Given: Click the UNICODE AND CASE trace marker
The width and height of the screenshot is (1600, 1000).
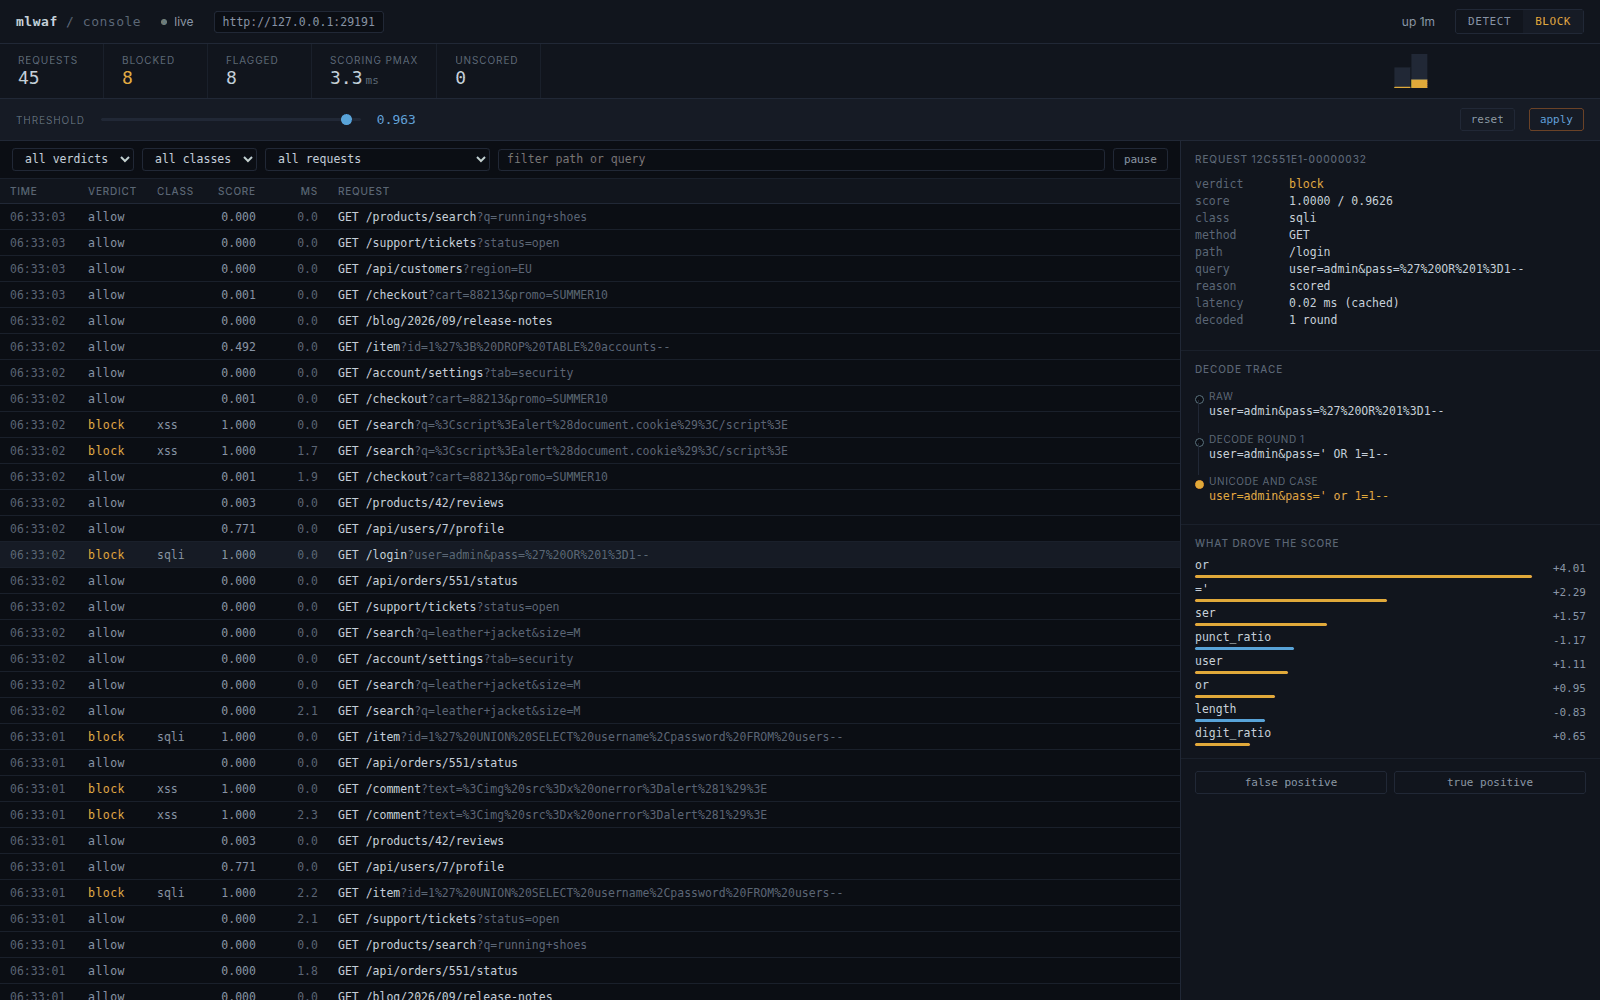Looking at the screenshot, I should click(x=1199, y=484).
